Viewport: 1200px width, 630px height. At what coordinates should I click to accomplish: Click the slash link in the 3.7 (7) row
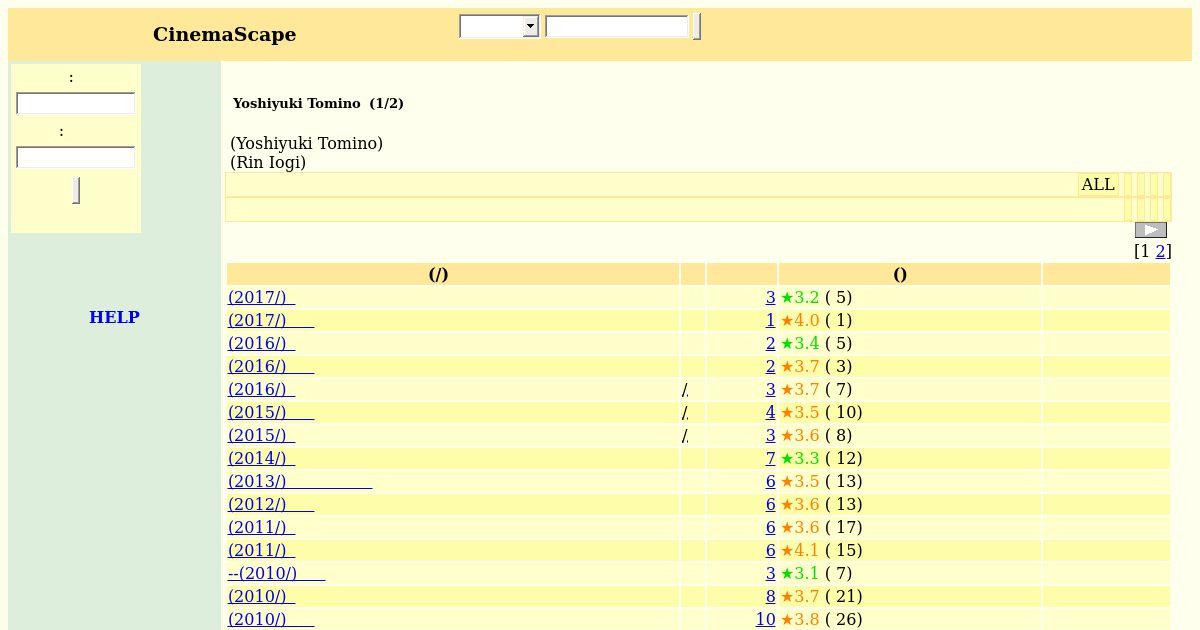coord(685,389)
